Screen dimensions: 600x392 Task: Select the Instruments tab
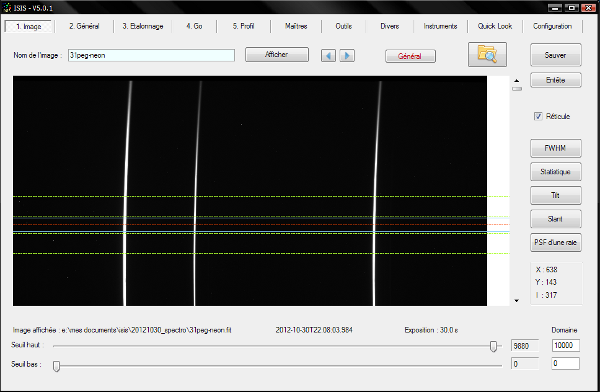(440, 26)
